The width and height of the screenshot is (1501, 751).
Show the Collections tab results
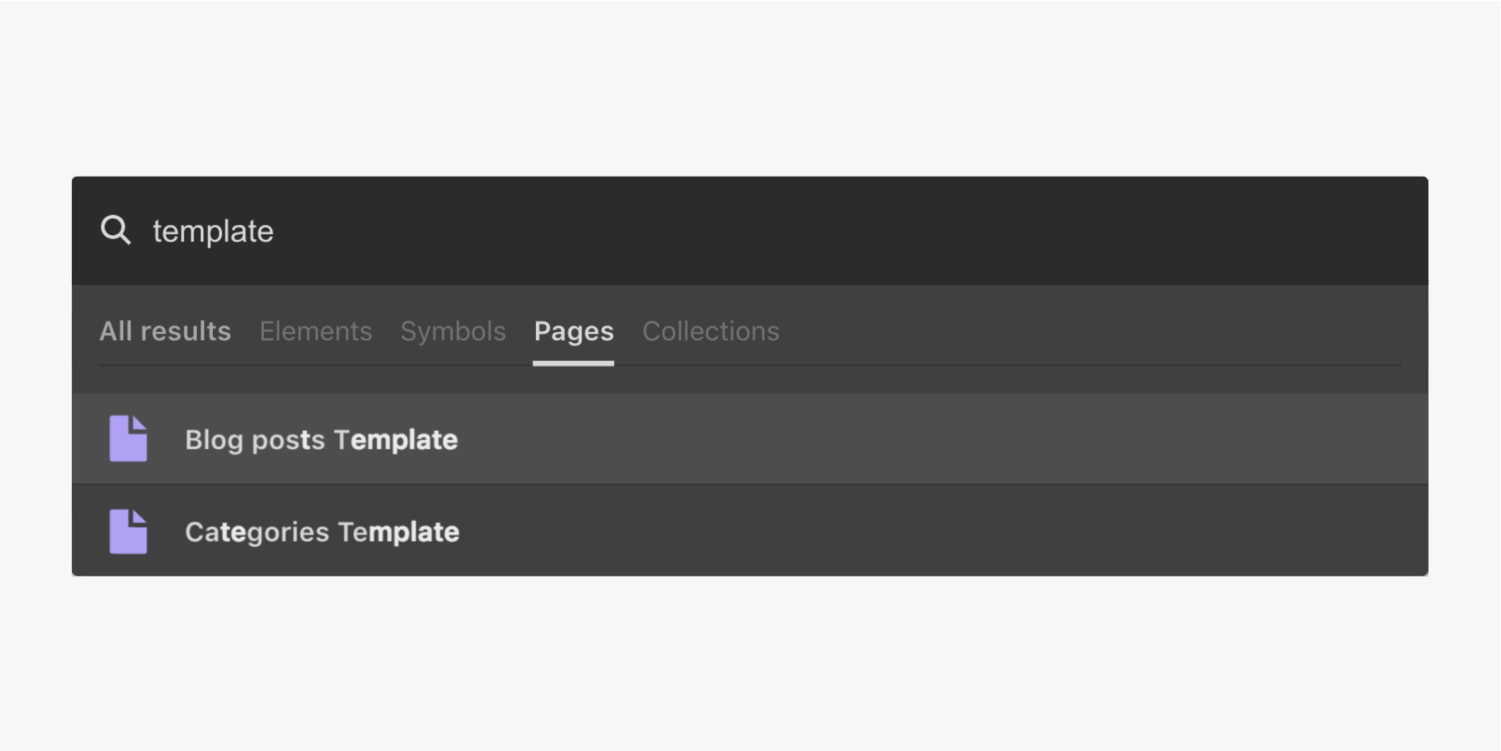pos(711,331)
